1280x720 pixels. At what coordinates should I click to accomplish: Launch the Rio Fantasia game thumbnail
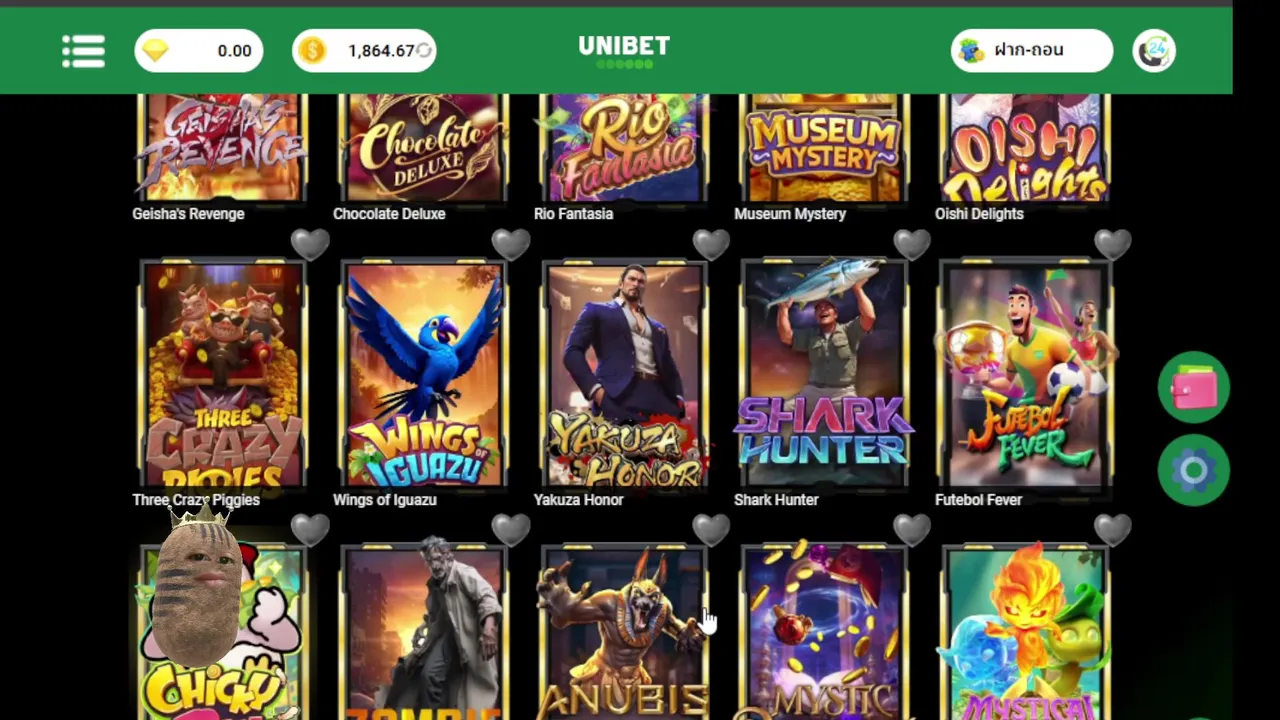pyautogui.click(x=624, y=147)
